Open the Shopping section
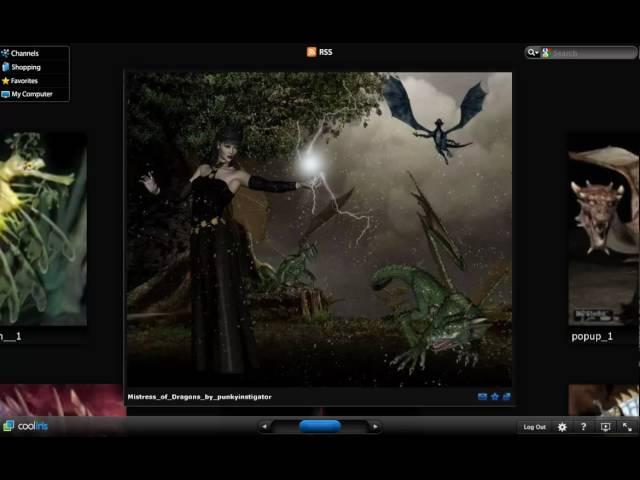 click(x=21, y=67)
